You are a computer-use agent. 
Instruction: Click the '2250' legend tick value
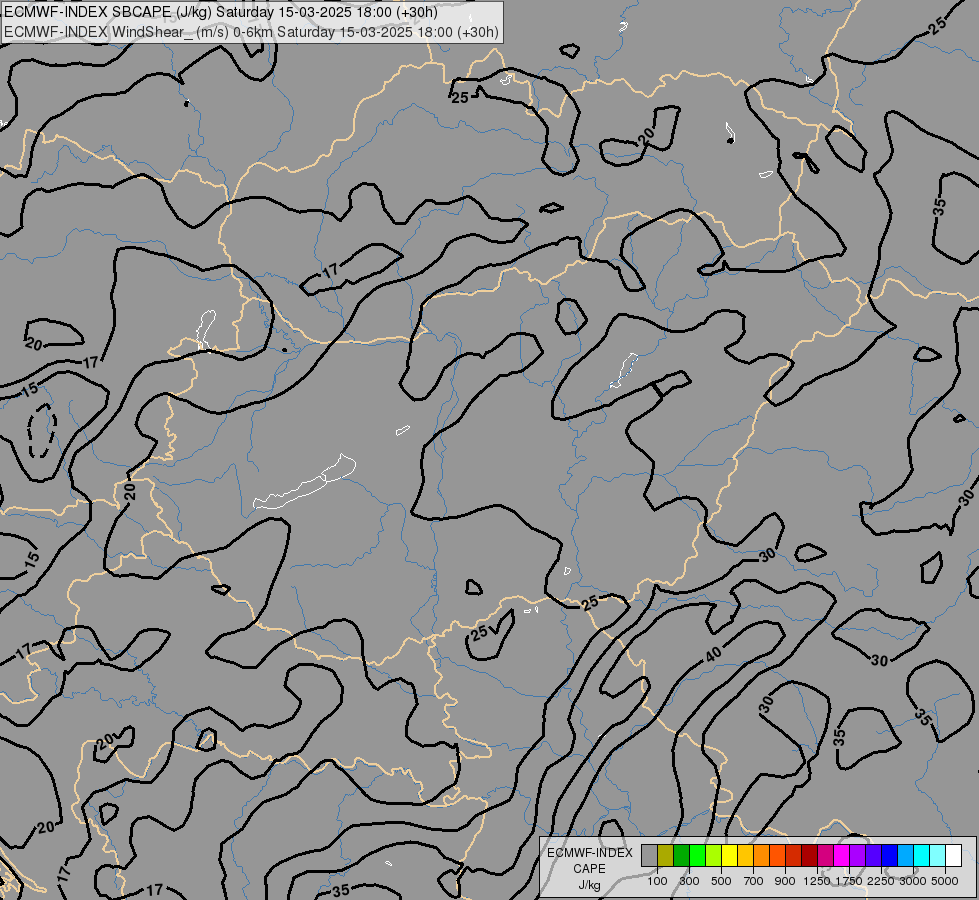(x=881, y=881)
